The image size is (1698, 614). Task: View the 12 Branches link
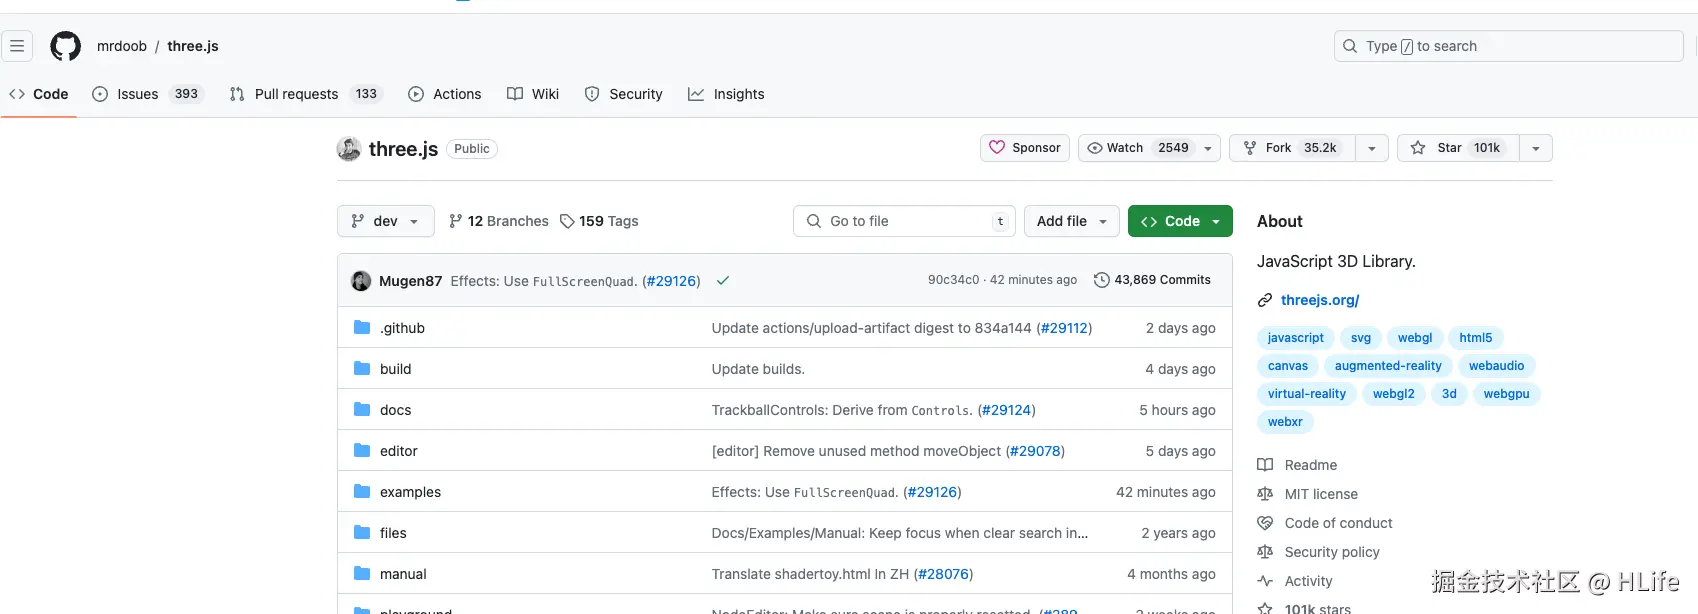499,221
